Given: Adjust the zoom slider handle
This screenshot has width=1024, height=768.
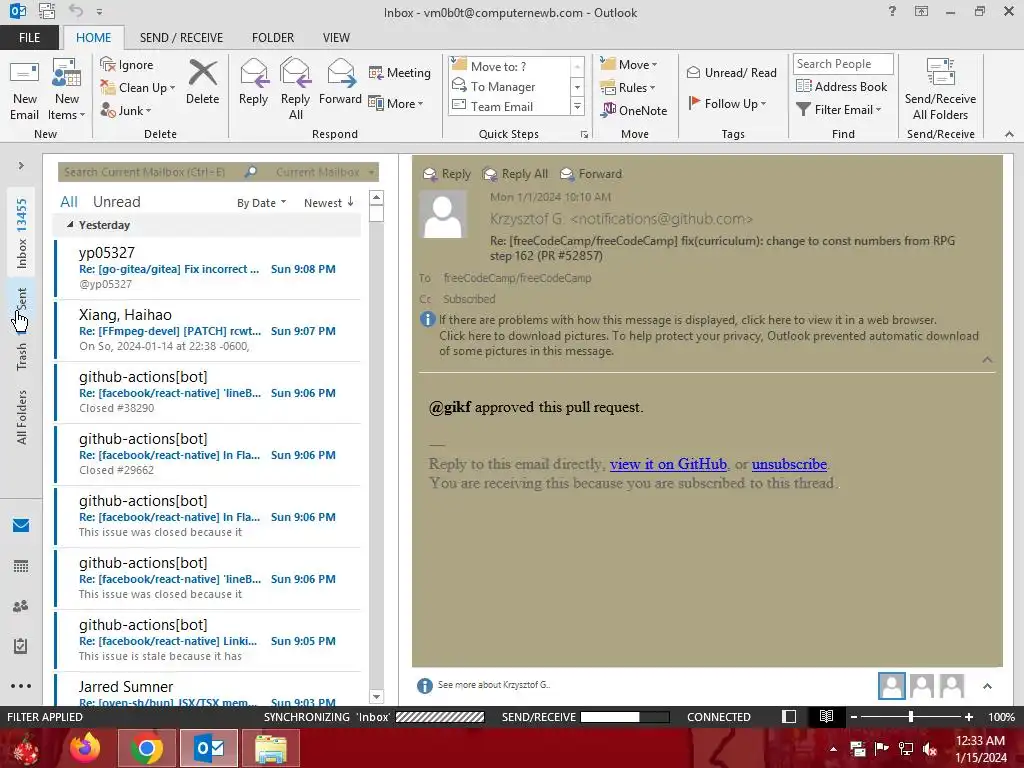Looking at the screenshot, I should click(911, 716).
